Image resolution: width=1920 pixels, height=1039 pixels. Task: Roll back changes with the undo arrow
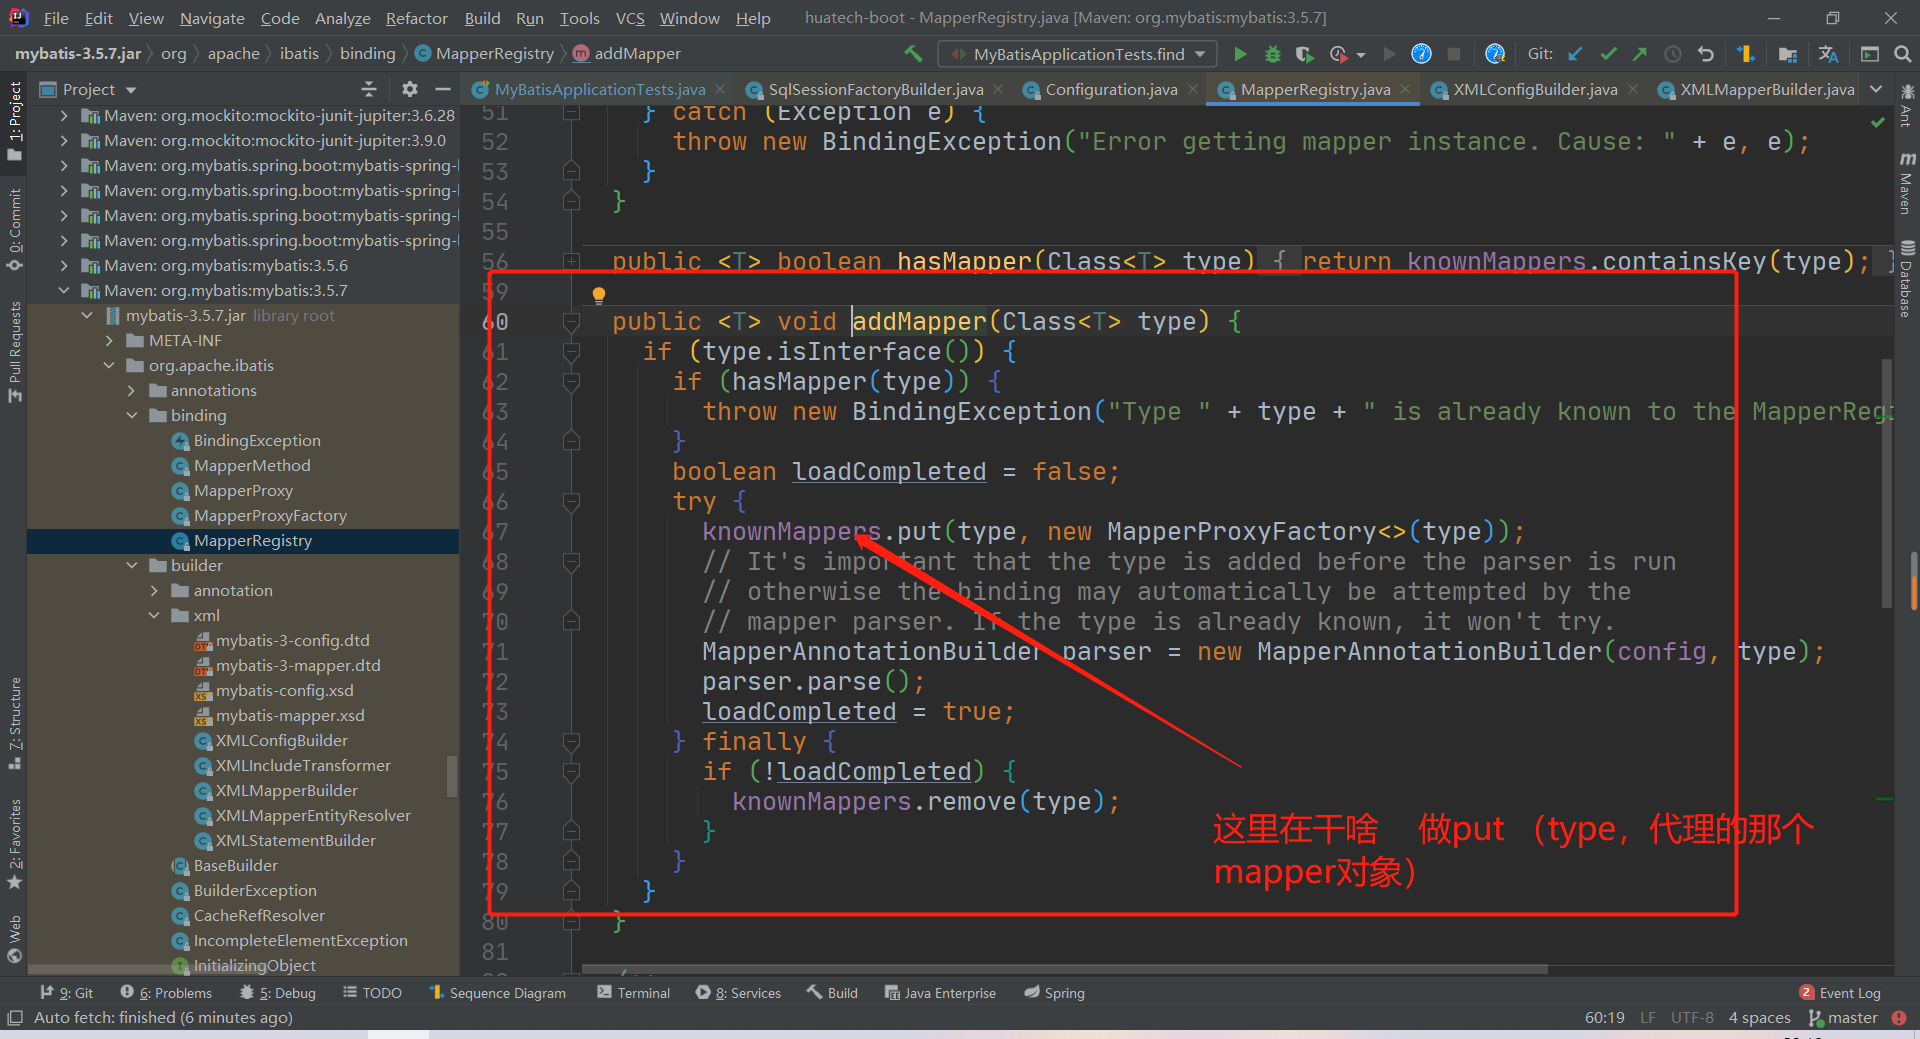(1706, 54)
